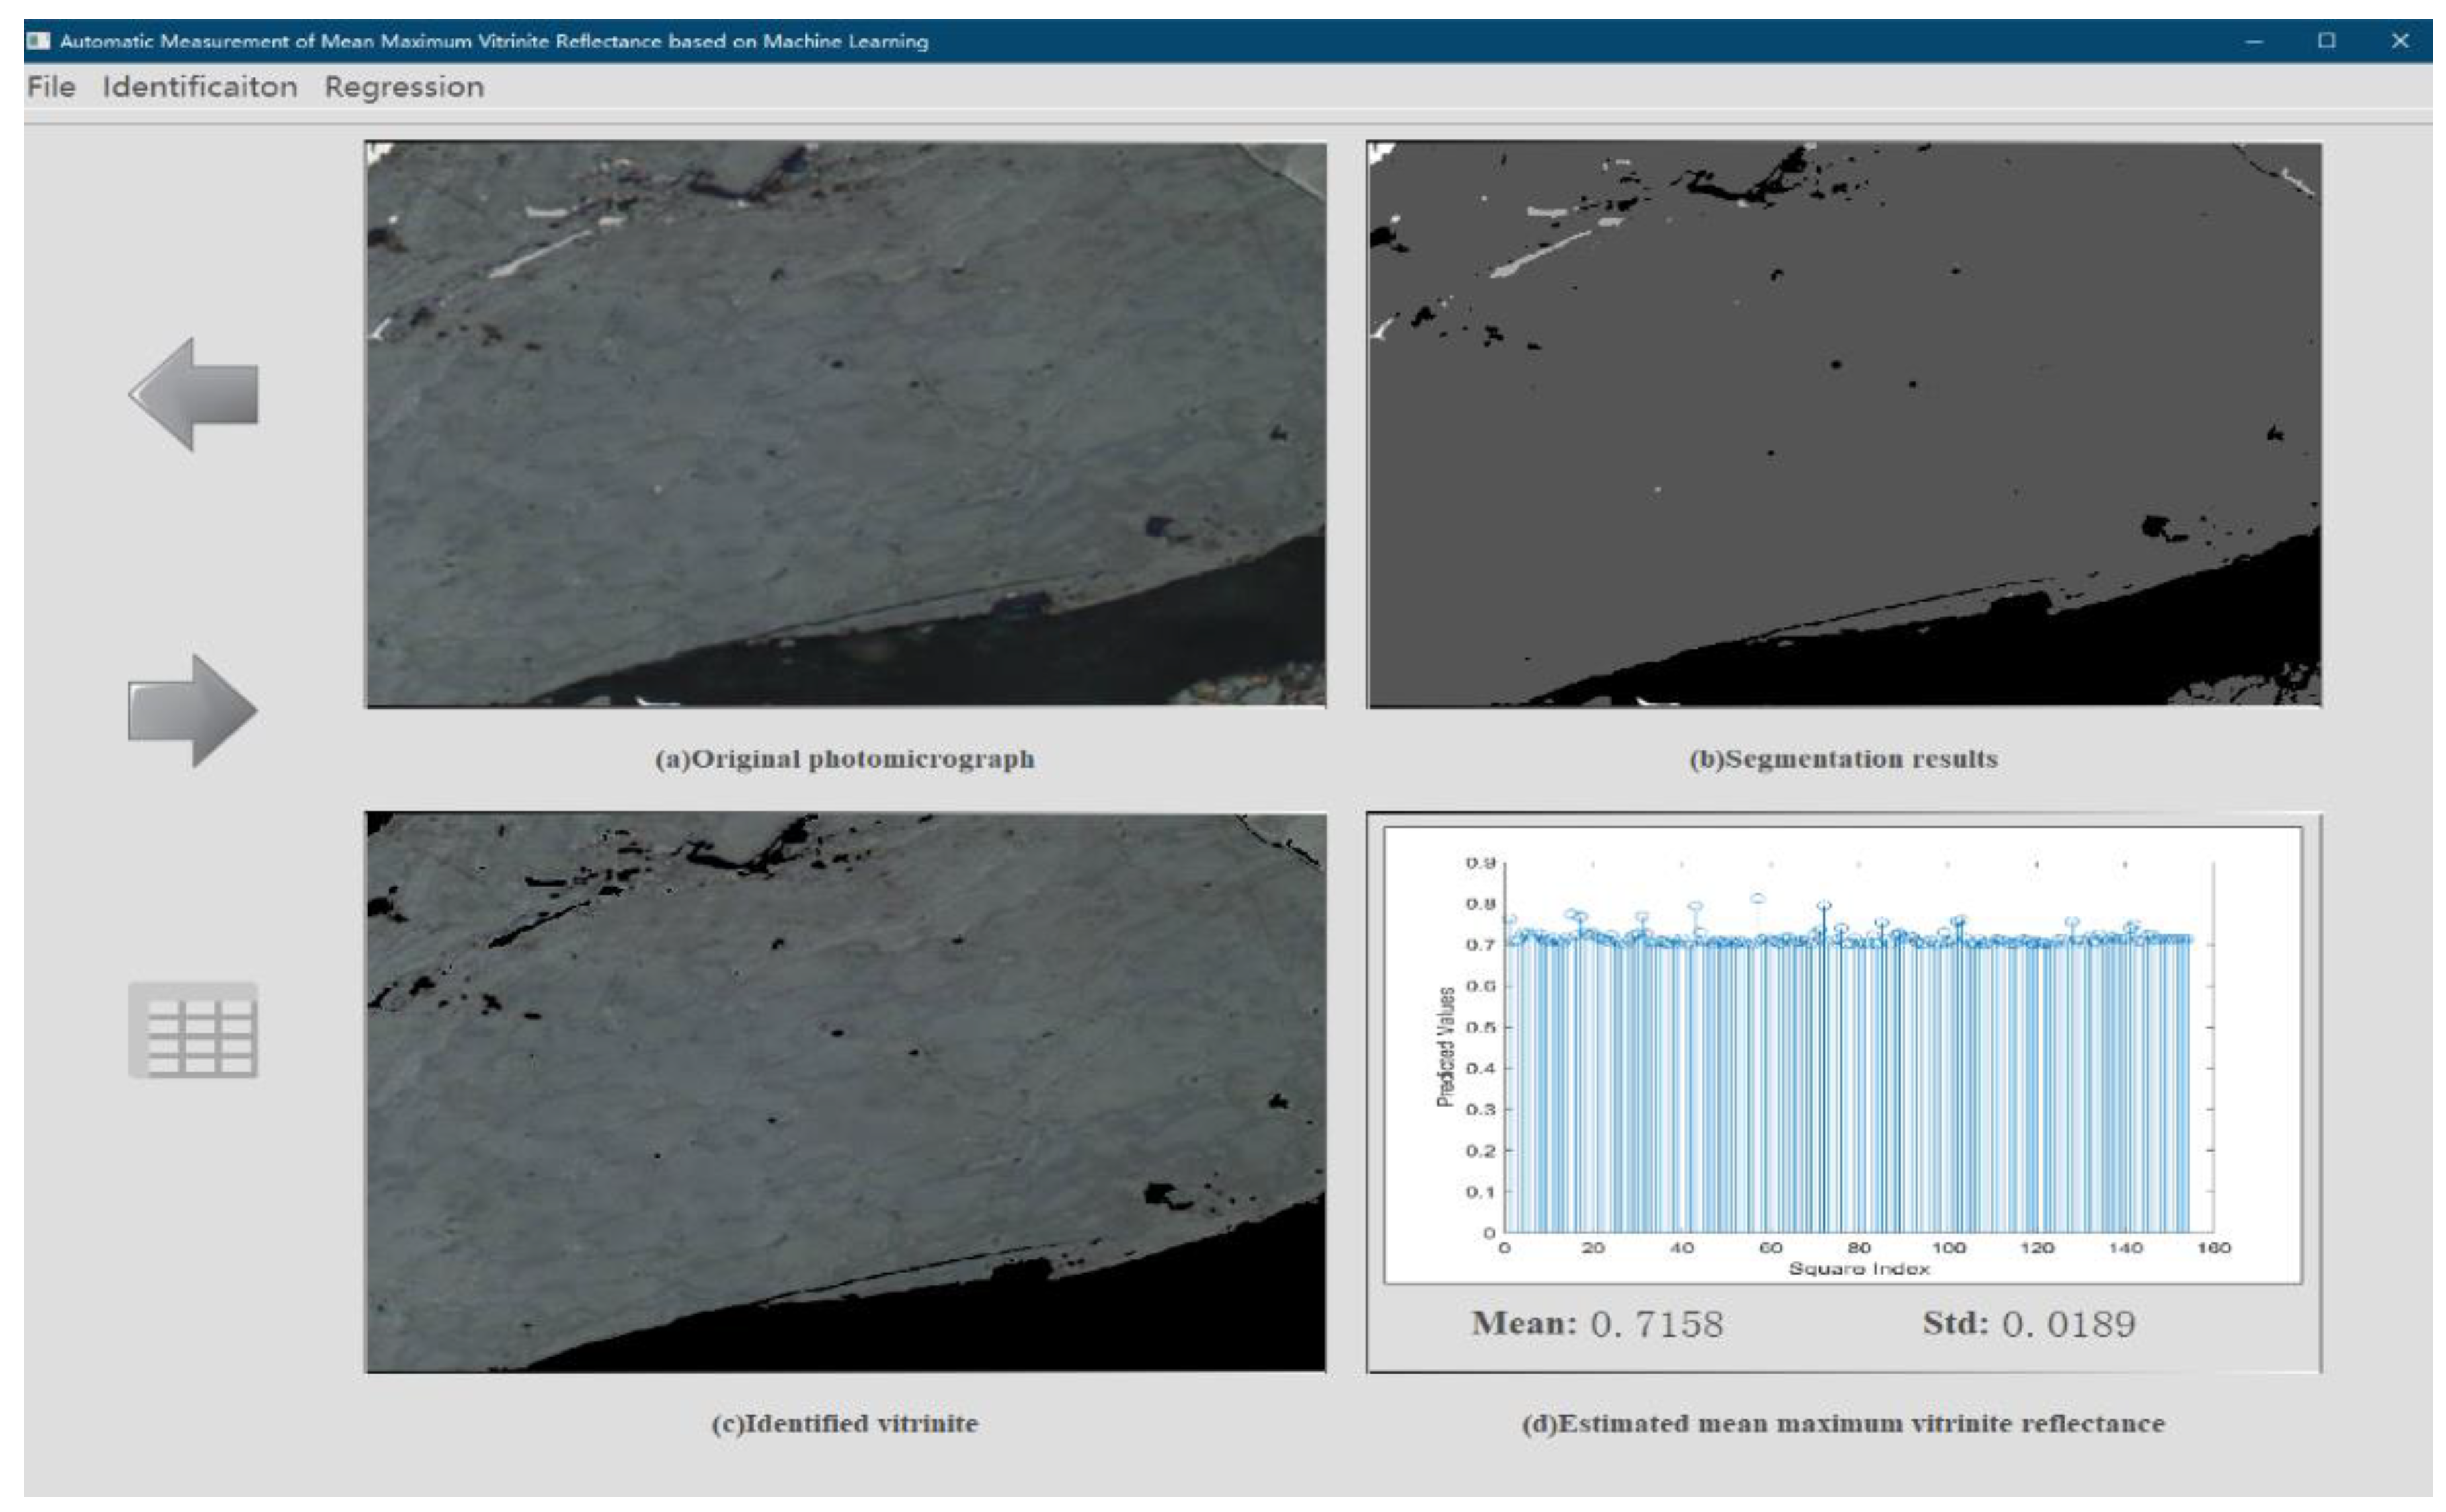The height and width of the screenshot is (1512, 2446).
Task: Click the Std value 0.0189 text
Action: point(2068,1324)
